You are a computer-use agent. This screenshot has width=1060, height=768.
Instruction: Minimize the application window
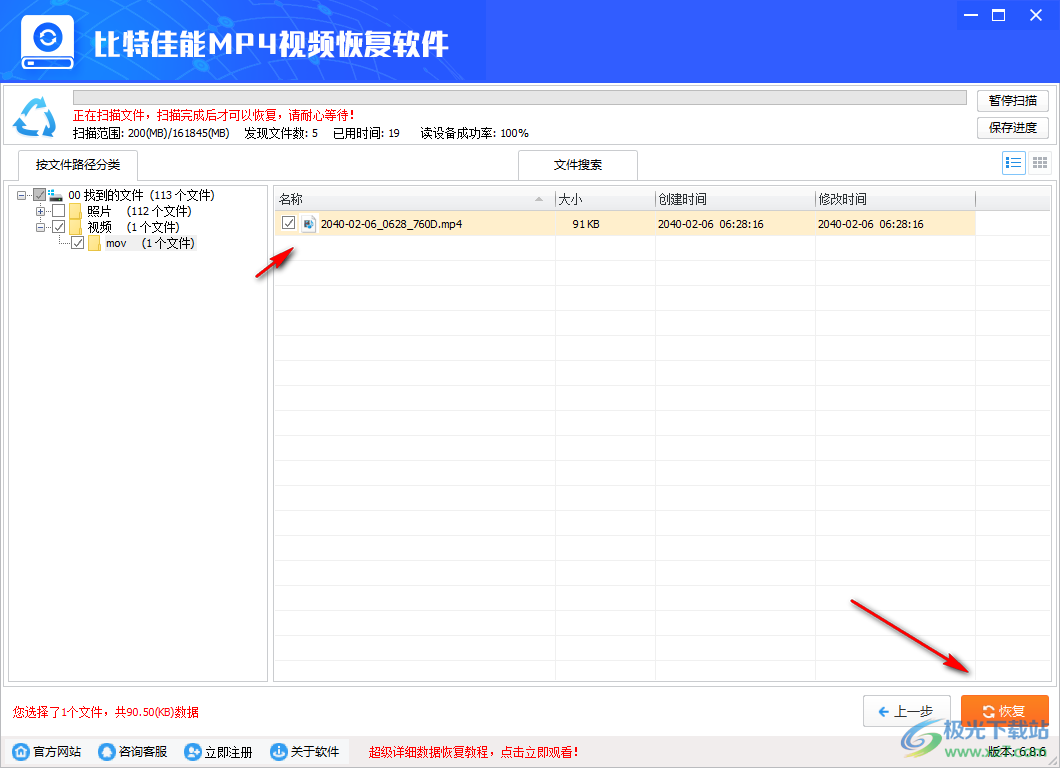click(x=971, y=15)
